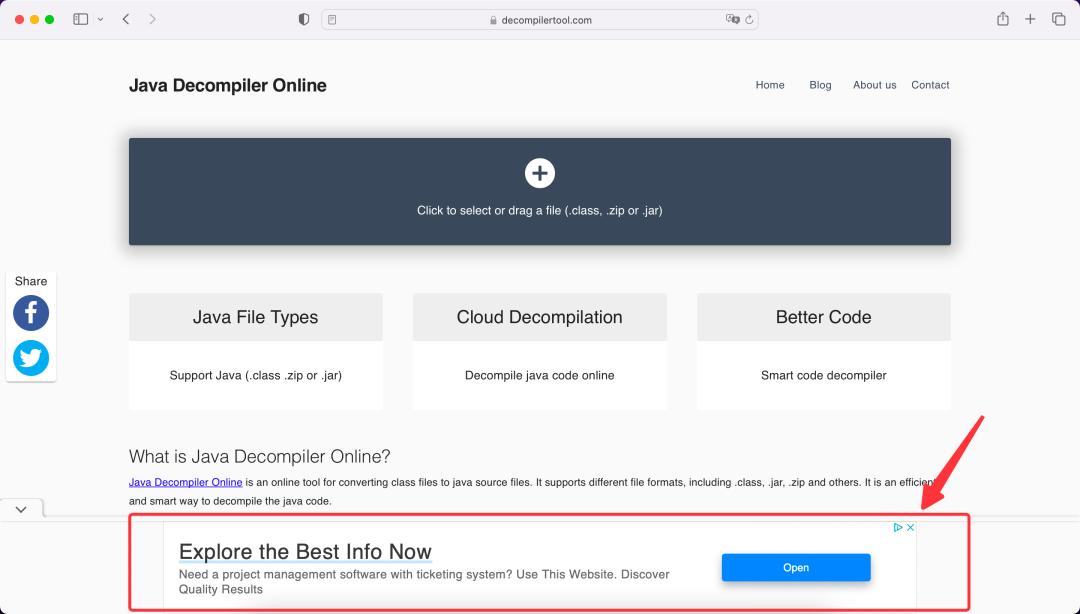Click the privacy shield icon
This screenshot has height=614, width=1080.
[x=304, y=19]
